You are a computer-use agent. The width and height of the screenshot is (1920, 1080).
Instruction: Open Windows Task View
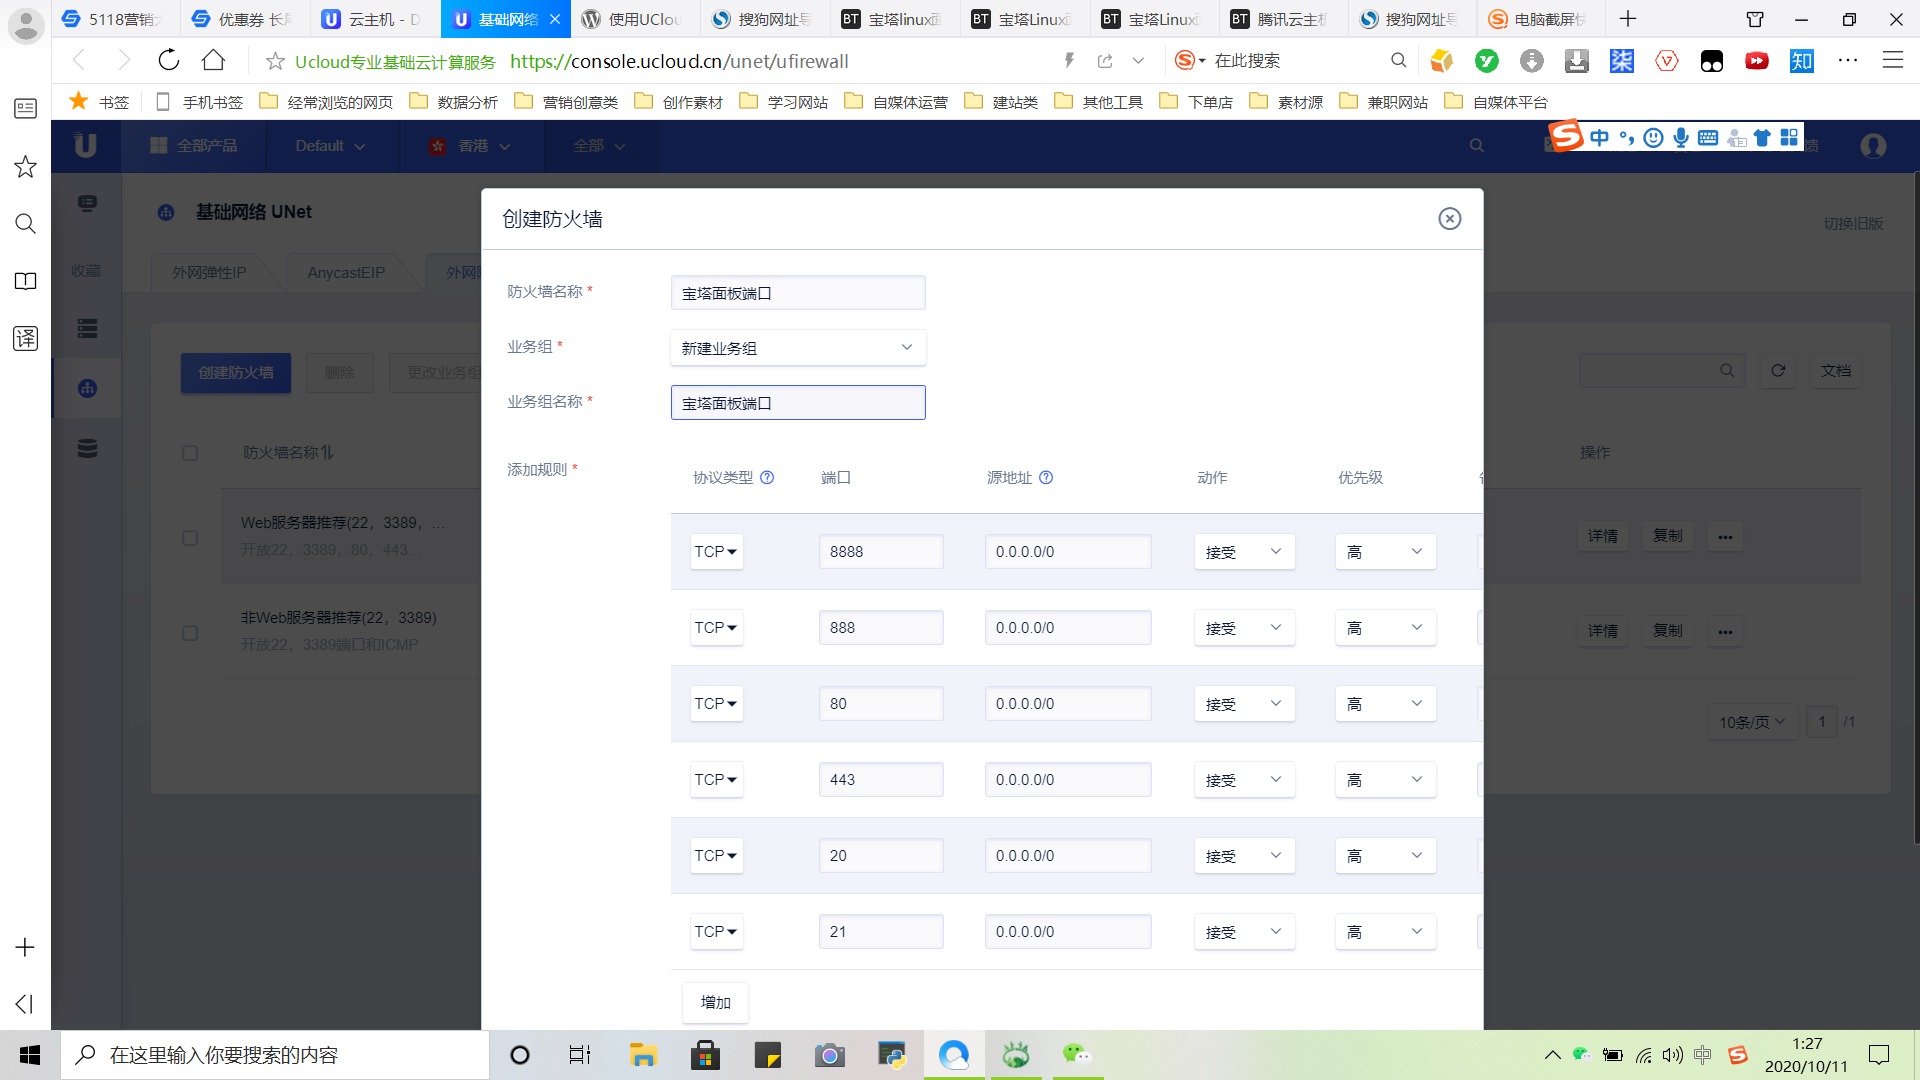(x=579, y=1055)
